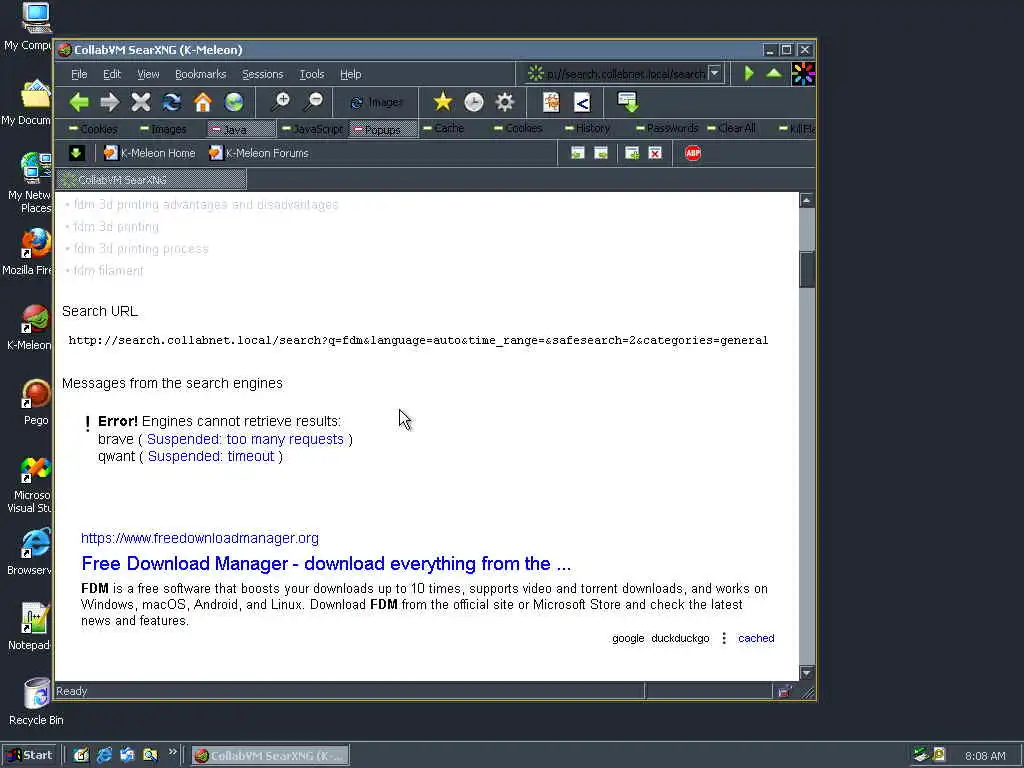Open the Sessions menu
This screenshot has height=768, width=1024.
pos(263,74)
